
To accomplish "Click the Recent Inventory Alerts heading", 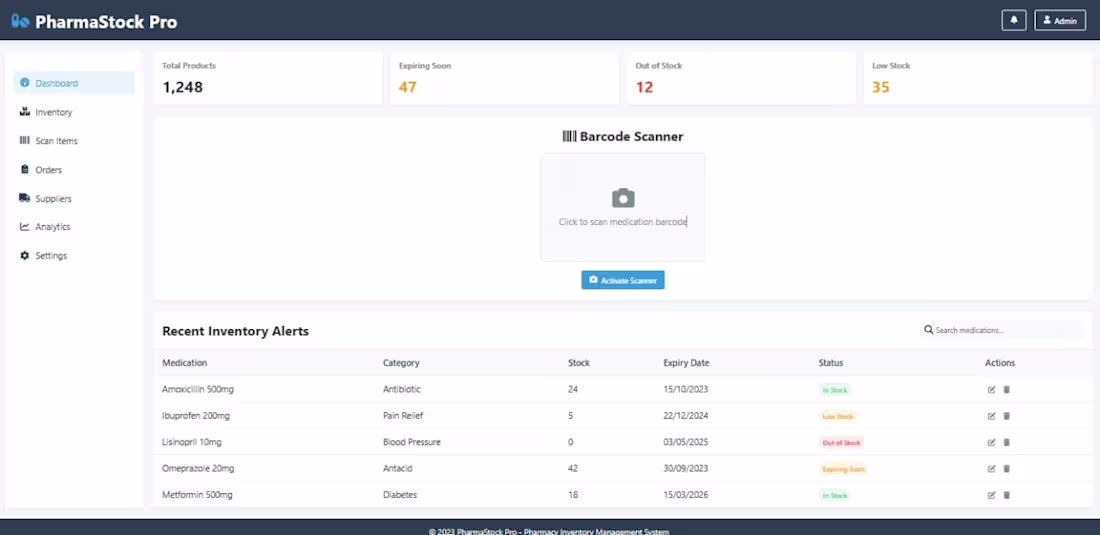I will tap(236, 331).
